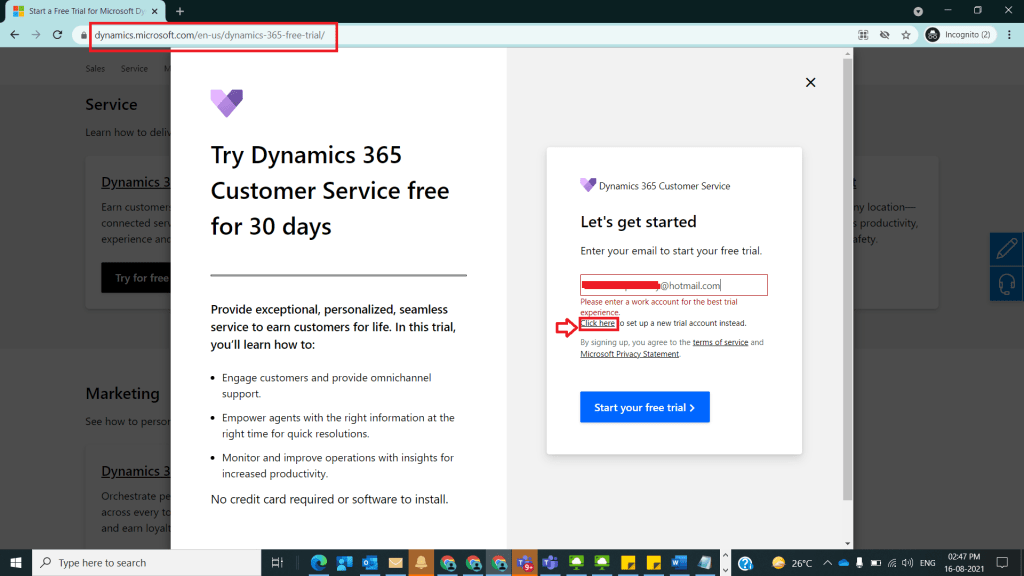Click the headset support icon on right edge
Image resolution: width=1024 pixels, height=576 pixels.
(1007, 282)
